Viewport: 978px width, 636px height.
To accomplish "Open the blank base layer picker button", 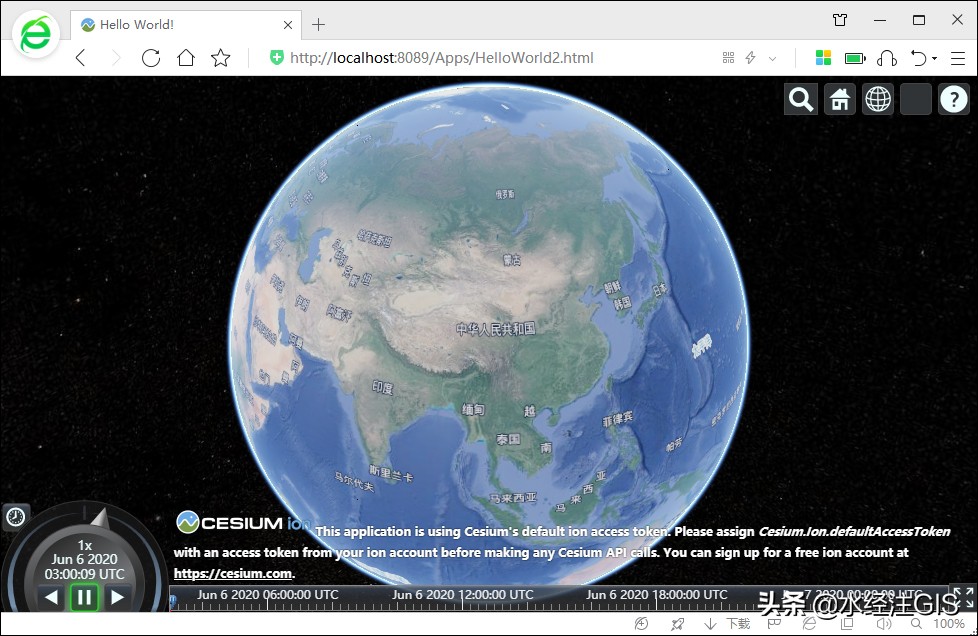I will [916, 99].
